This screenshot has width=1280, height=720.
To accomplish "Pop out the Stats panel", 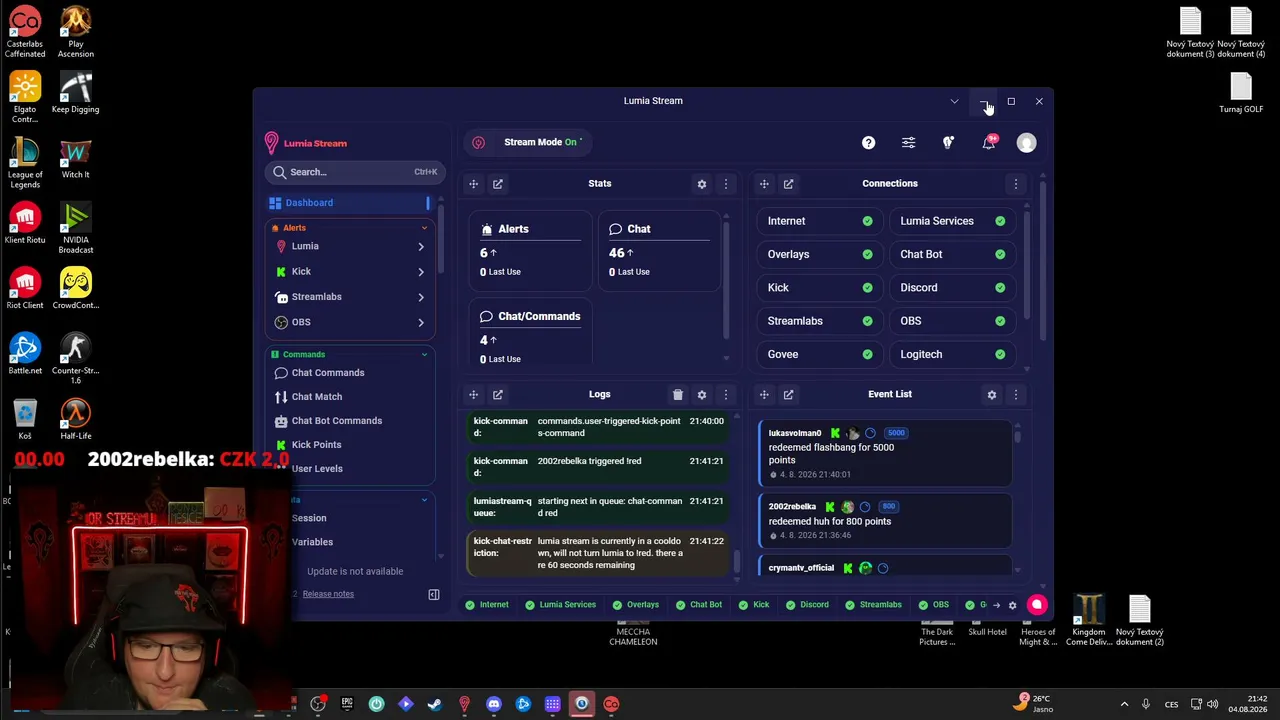I will click(x=497, y=184).
